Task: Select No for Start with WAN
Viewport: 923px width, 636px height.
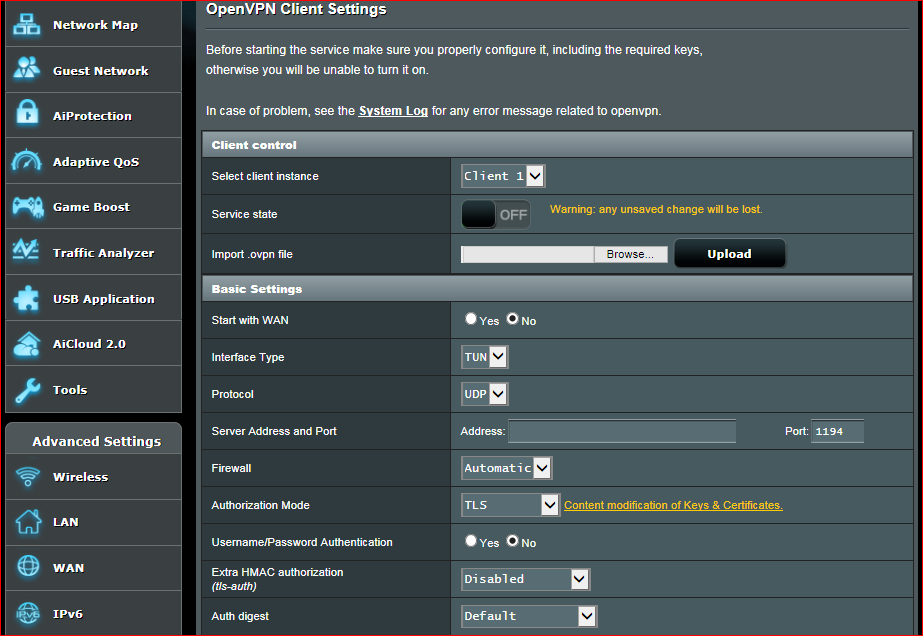Action: pos(513,319)
